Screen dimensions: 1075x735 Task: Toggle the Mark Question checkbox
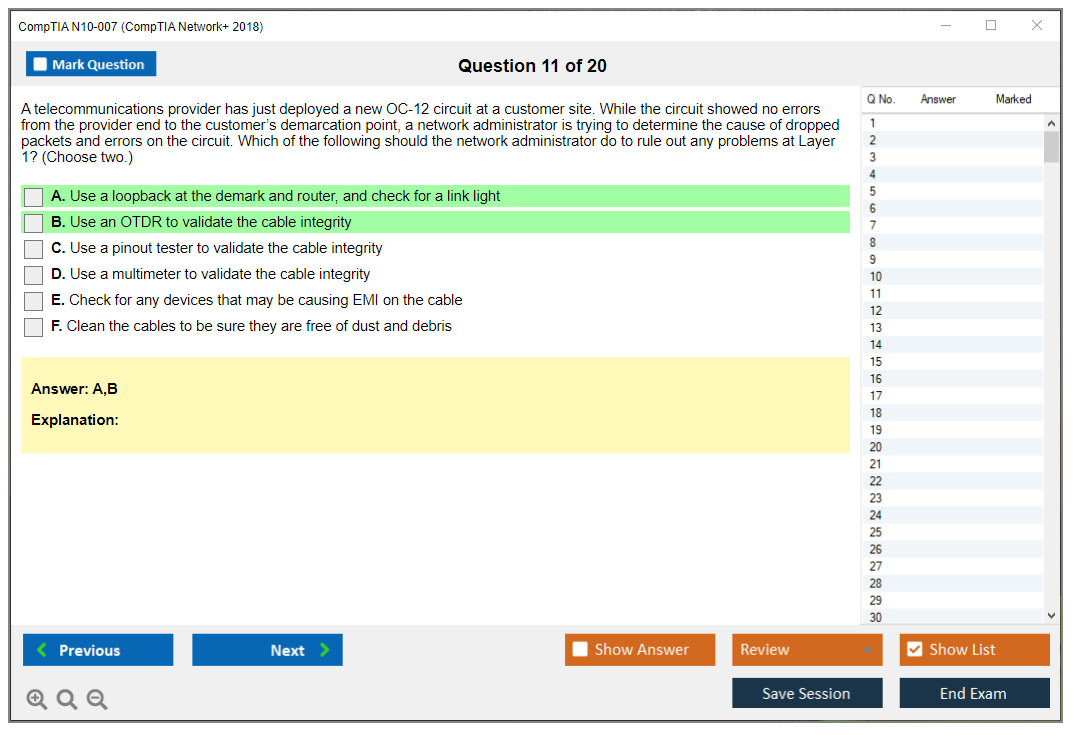coord(41,65)
